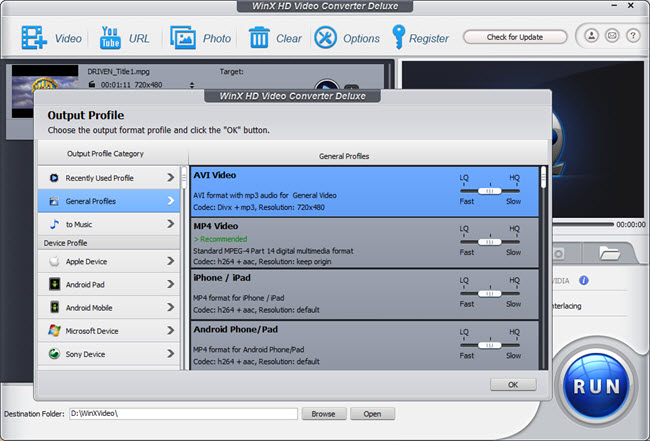This screenshot has height=441, width=650.
Task: Open the Options wrench icon
Action: pyautogui.click(x=325, y=38)
